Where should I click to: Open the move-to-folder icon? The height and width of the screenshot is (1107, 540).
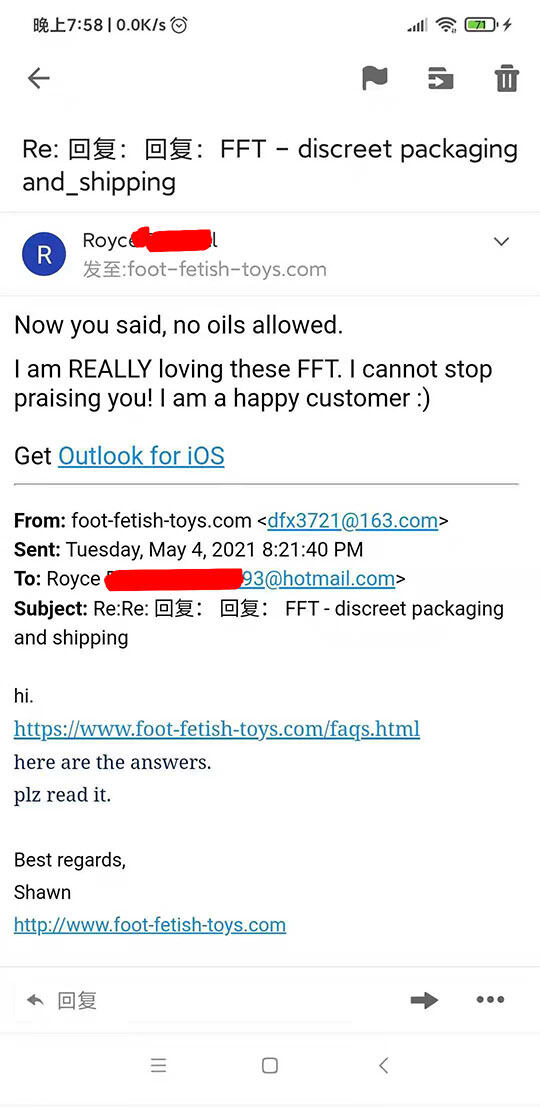[x=440, y=78]
